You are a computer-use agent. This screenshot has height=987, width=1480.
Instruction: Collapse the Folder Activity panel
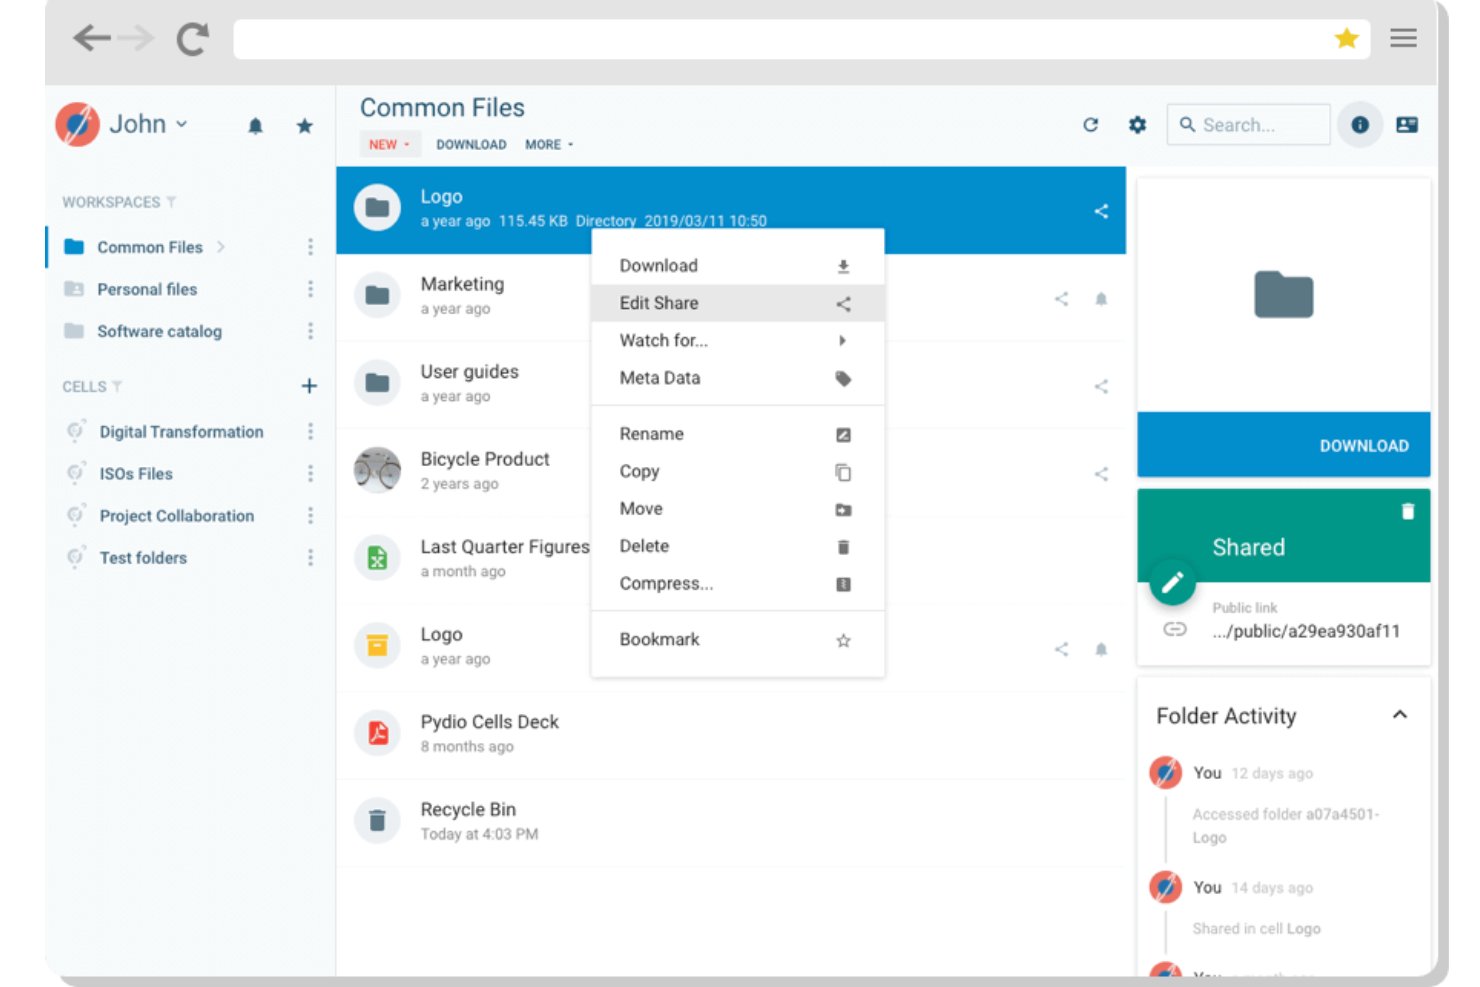[x=1399, y=715]
